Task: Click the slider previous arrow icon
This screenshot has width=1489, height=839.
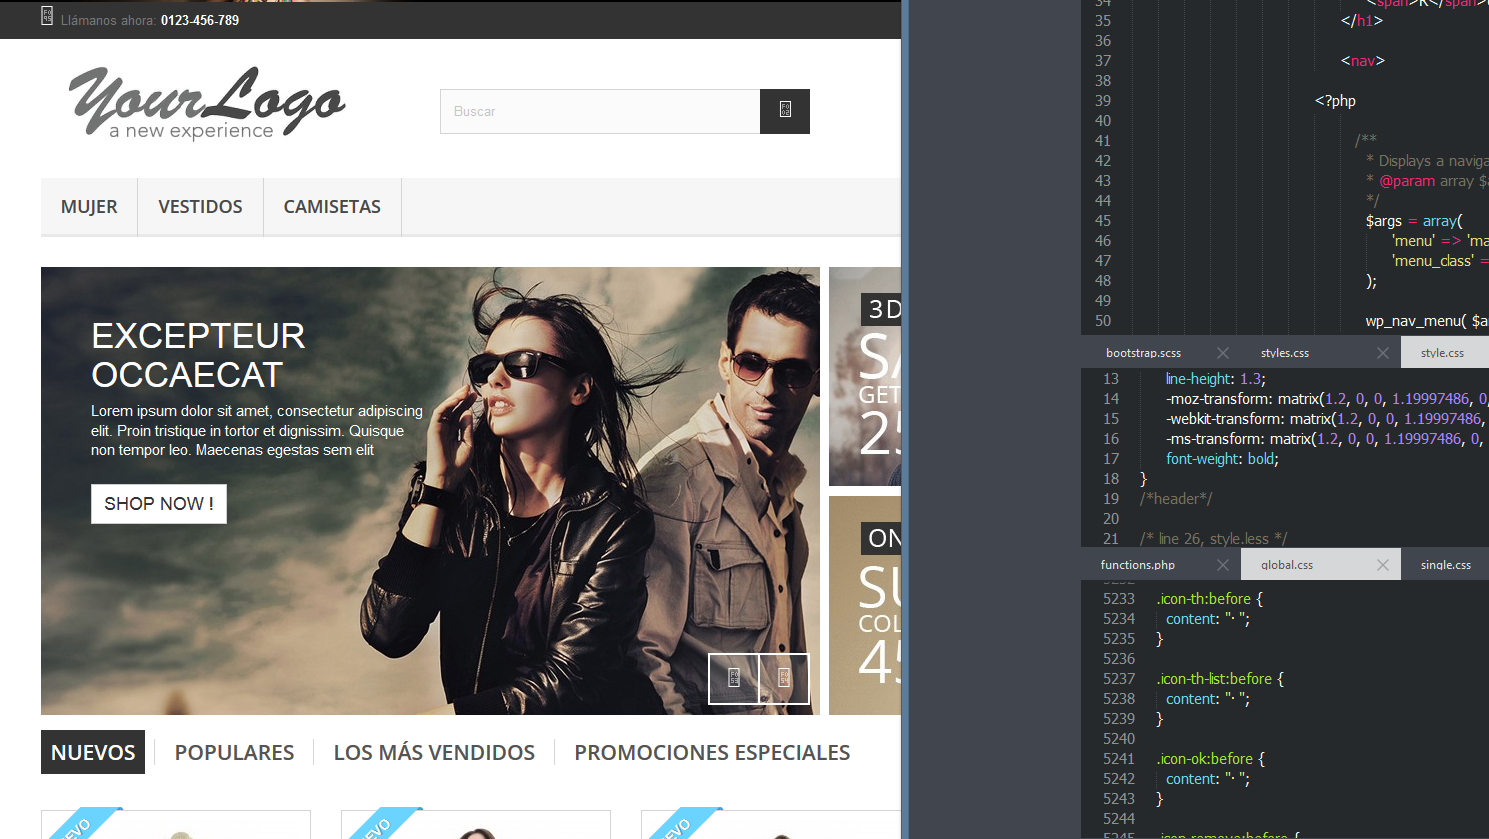Action: 734,678
